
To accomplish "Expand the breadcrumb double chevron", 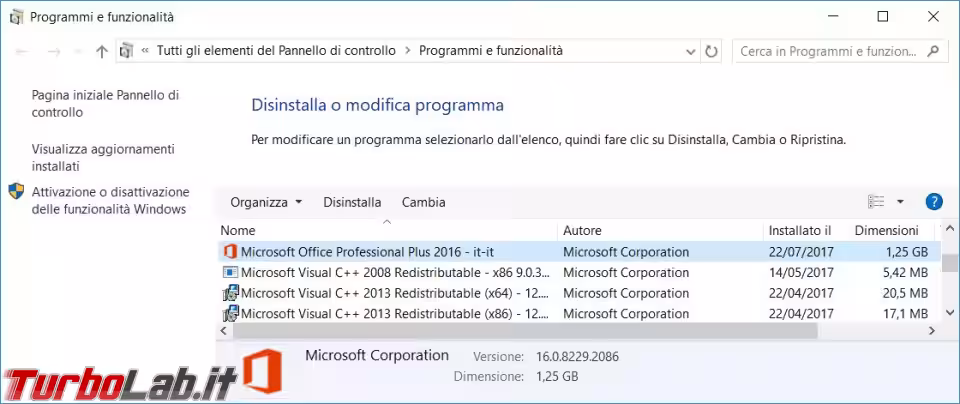I will click(145, 51).
